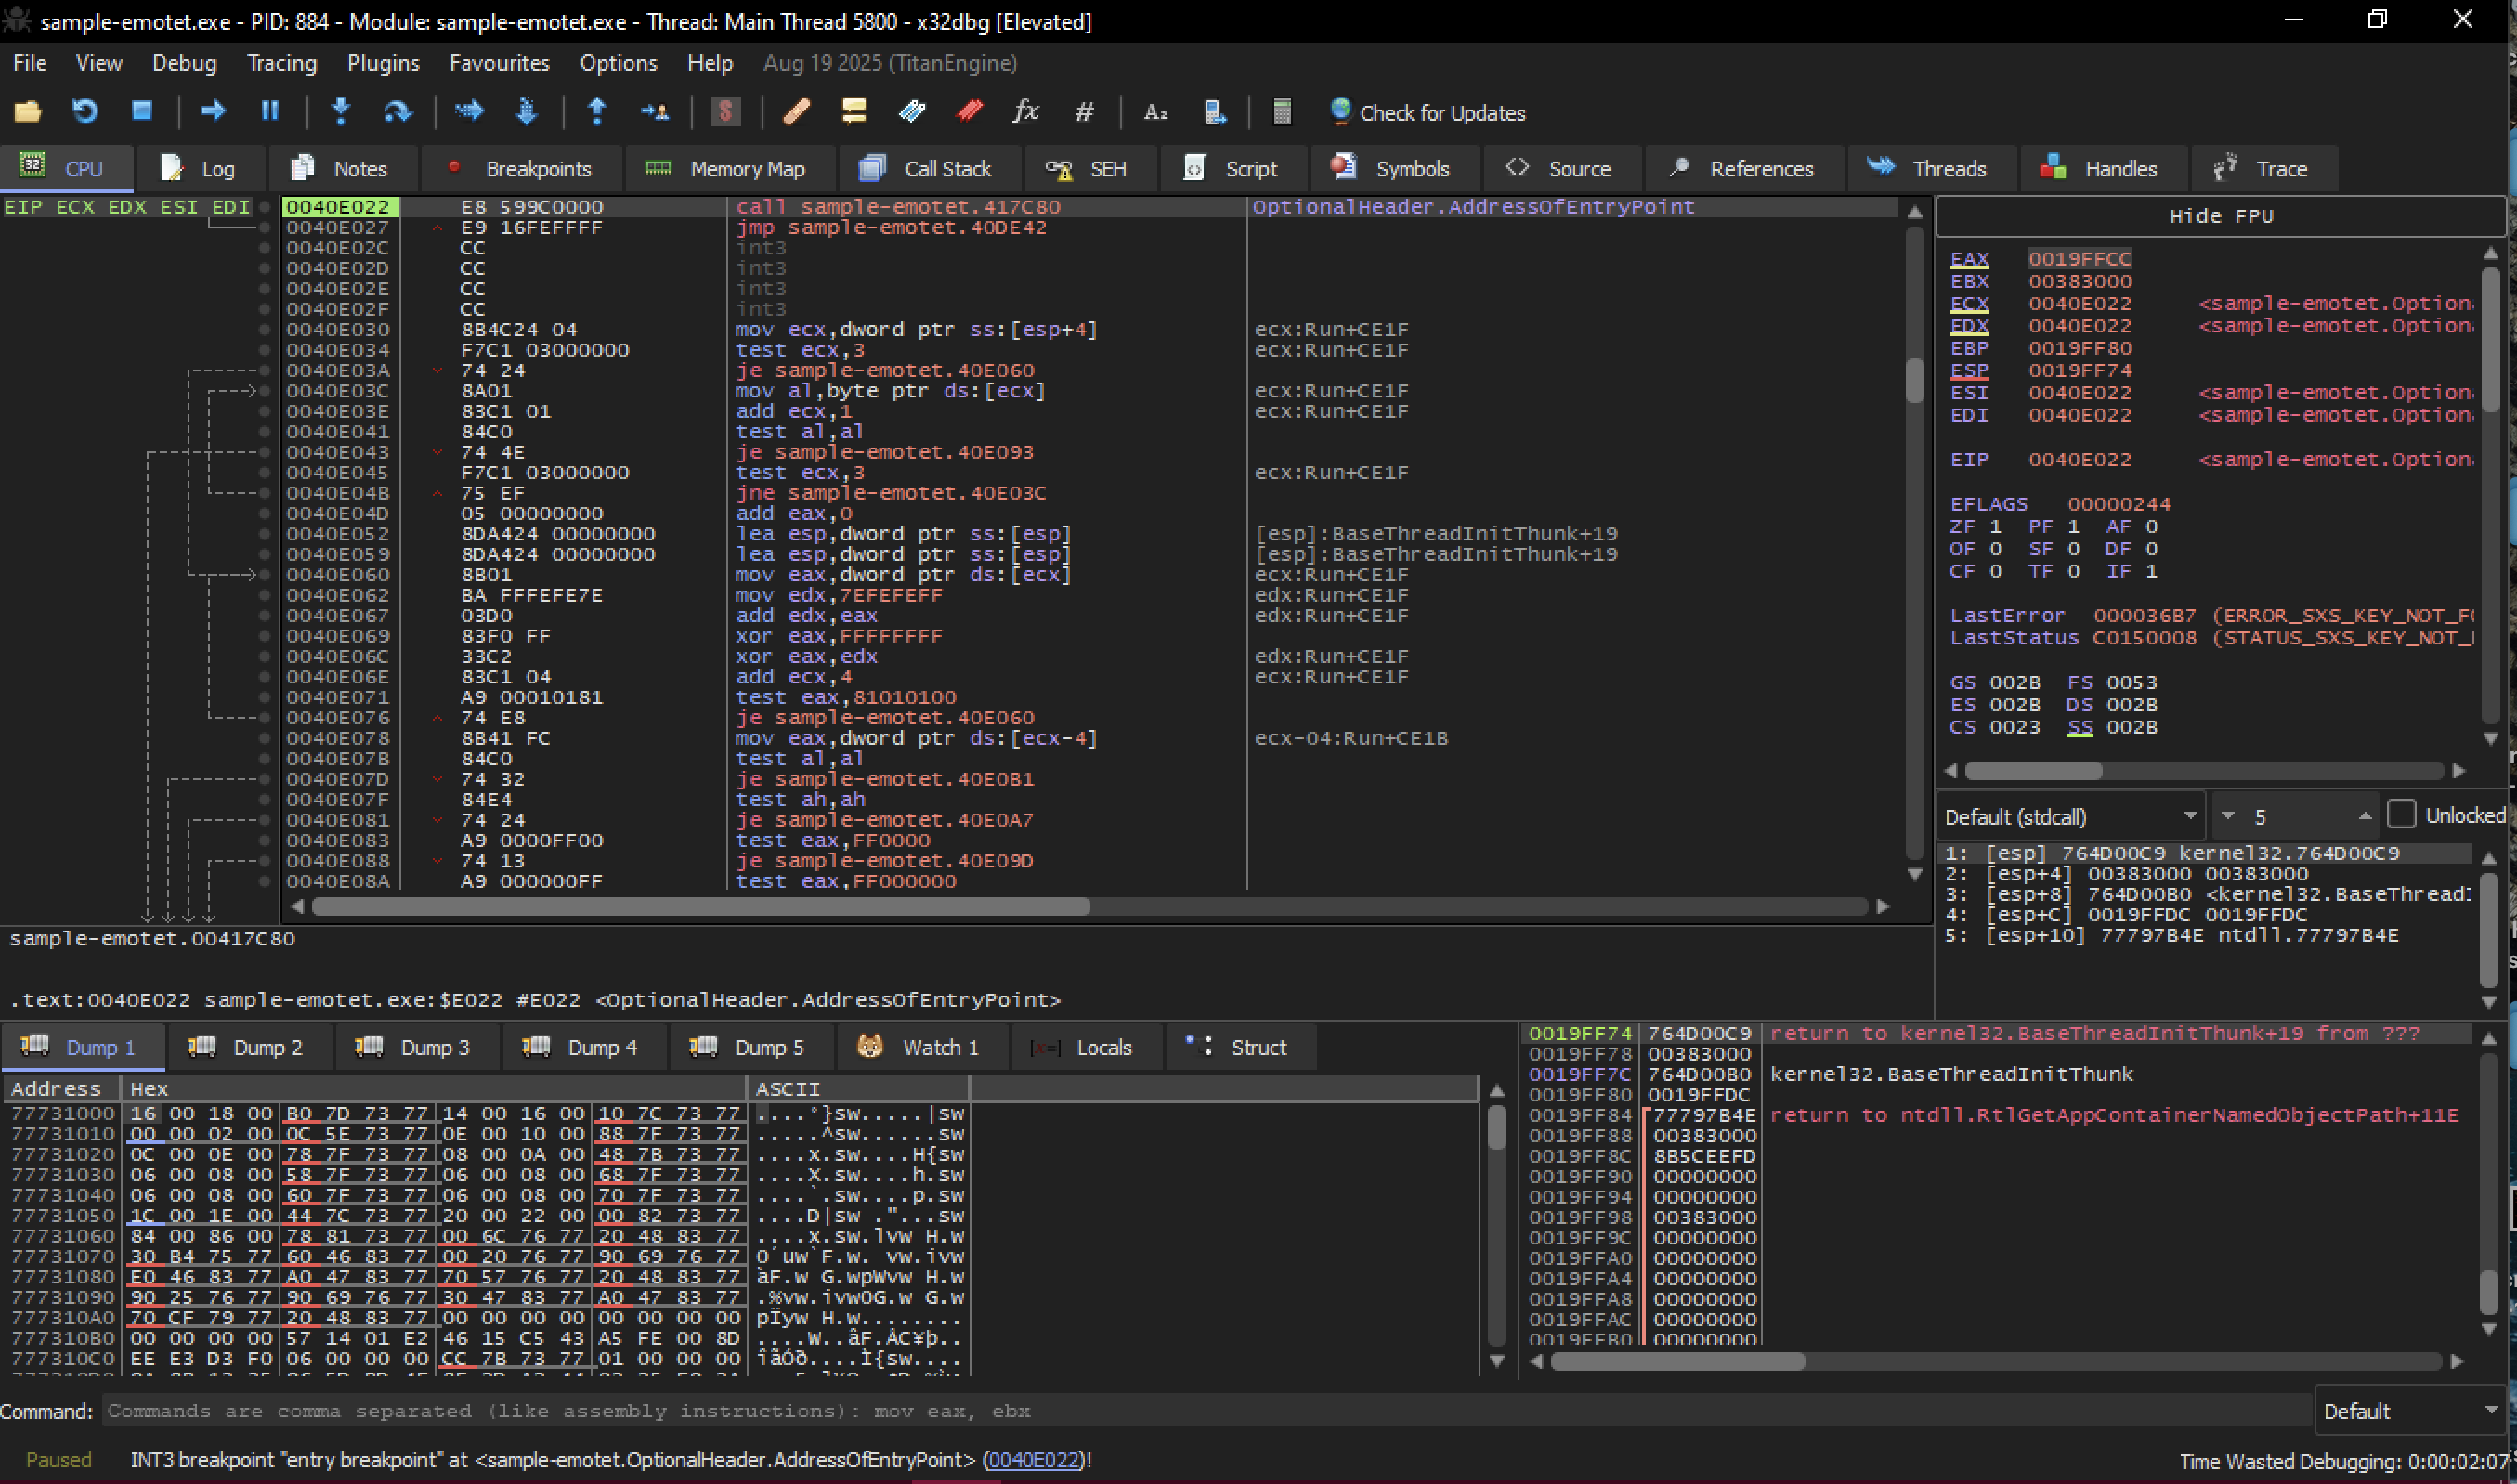
Task: Open the Plugins menu
Action: [383, 63]
